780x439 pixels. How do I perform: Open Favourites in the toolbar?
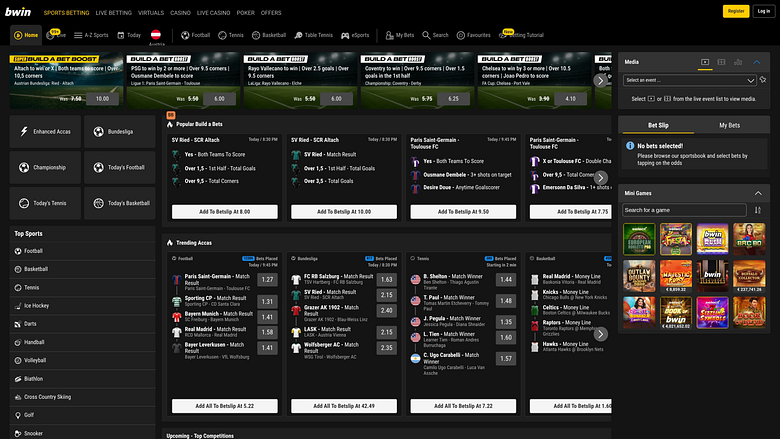click(474, 35)
